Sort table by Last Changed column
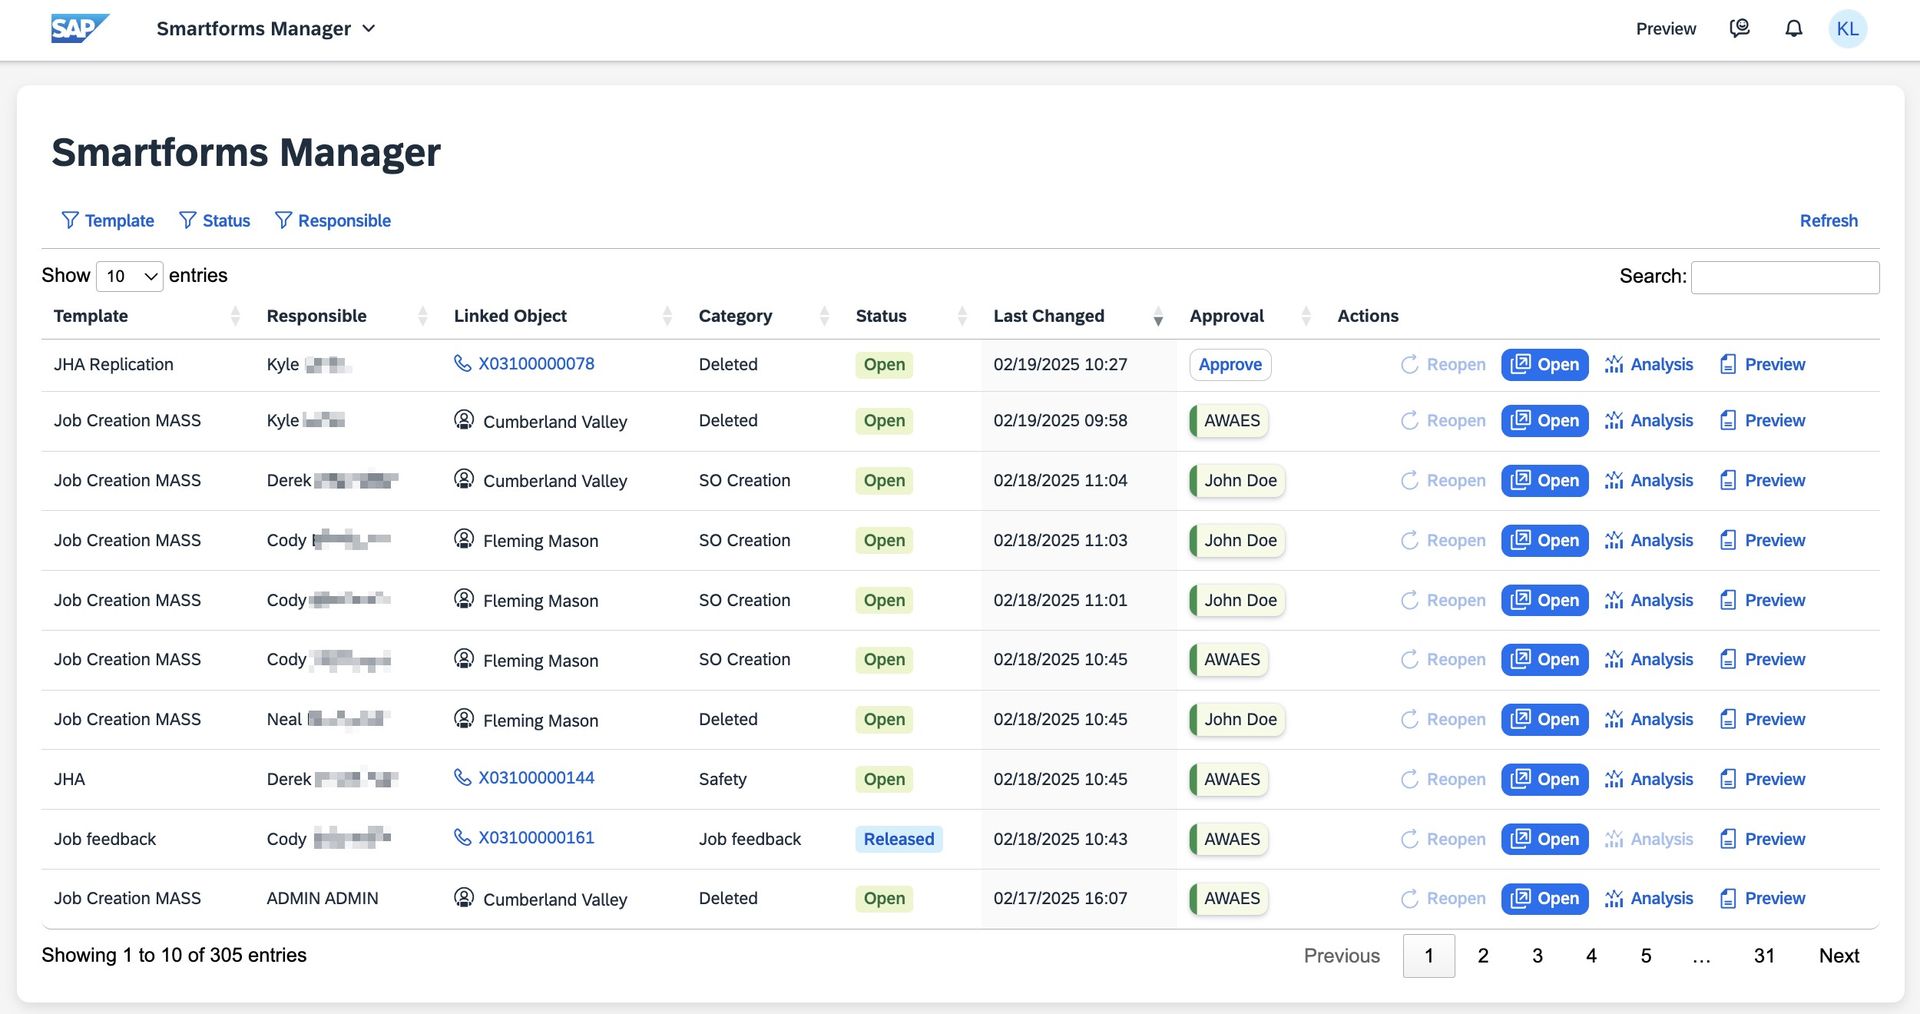1920x1014 pixels. pos(1048,316)
